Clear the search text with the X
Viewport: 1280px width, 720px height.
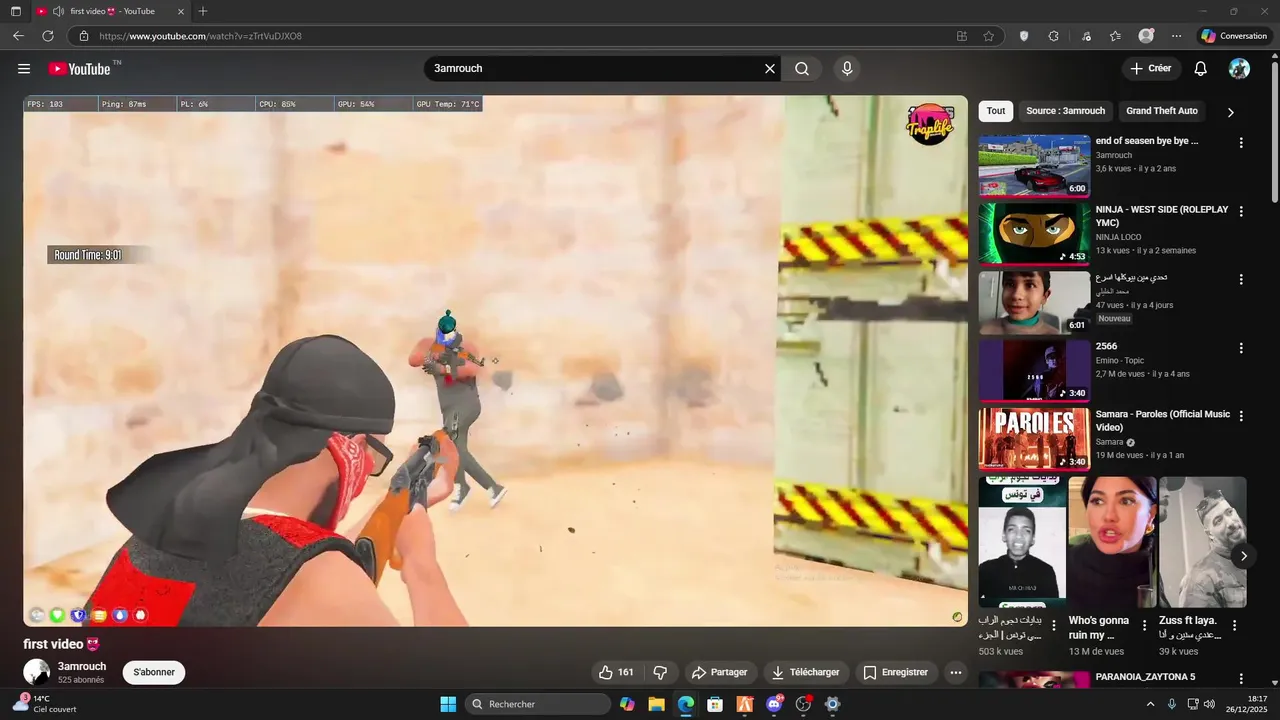(770, 69)
